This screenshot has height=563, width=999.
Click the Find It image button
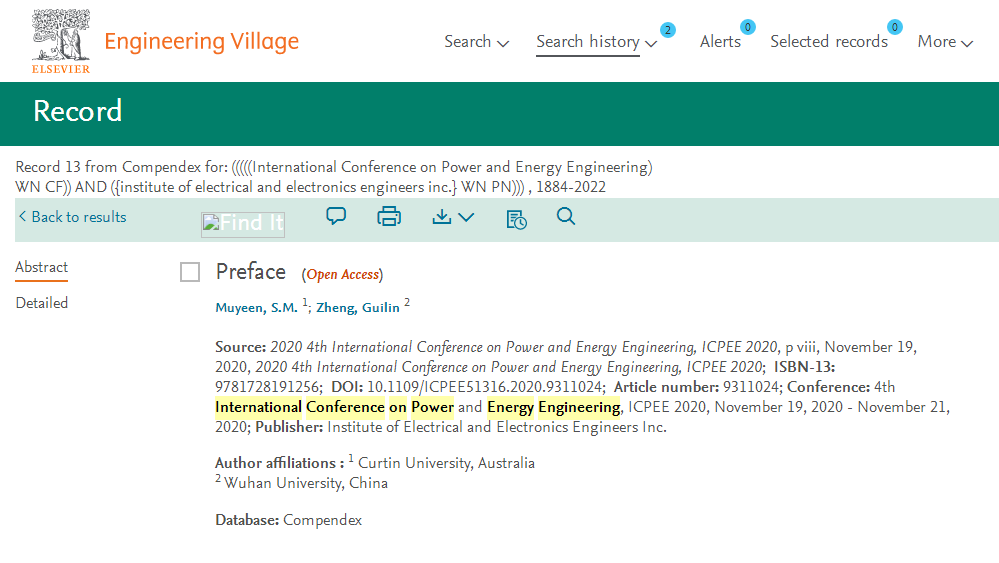[243, 224]
